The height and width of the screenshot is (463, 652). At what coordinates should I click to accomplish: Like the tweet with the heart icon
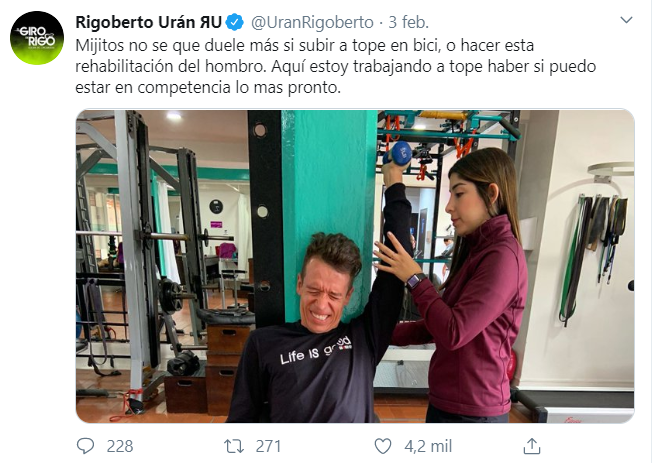[x=383, y=446]
